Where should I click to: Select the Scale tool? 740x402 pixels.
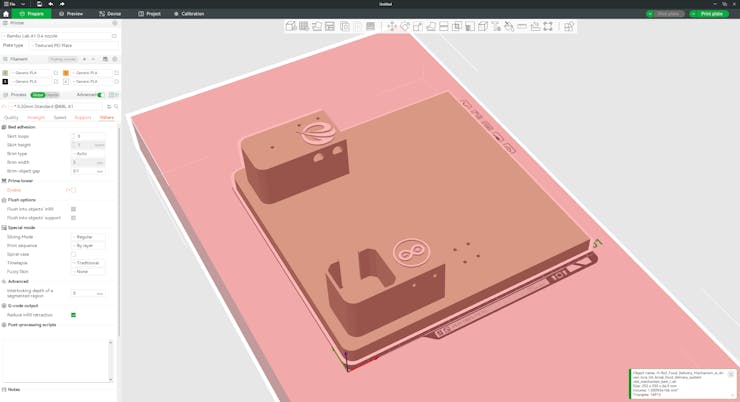pos(418,26)
